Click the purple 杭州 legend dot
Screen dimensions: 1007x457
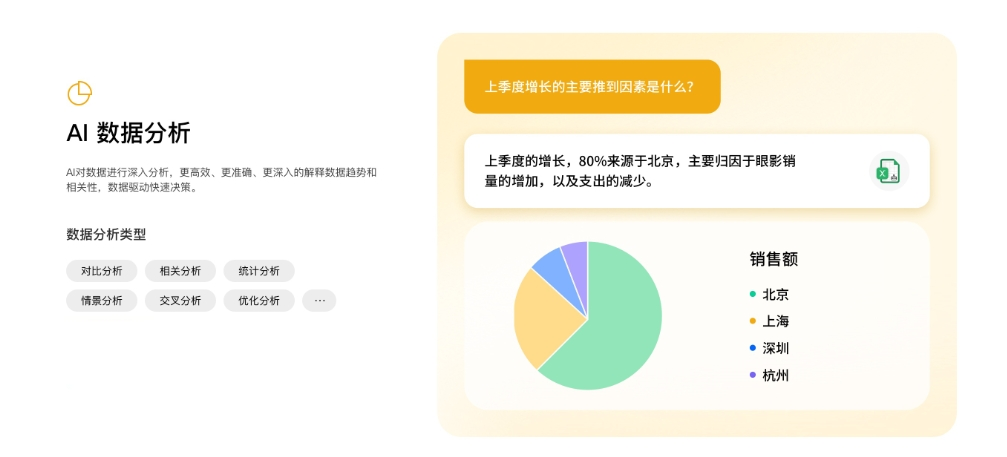pos(753,375)
